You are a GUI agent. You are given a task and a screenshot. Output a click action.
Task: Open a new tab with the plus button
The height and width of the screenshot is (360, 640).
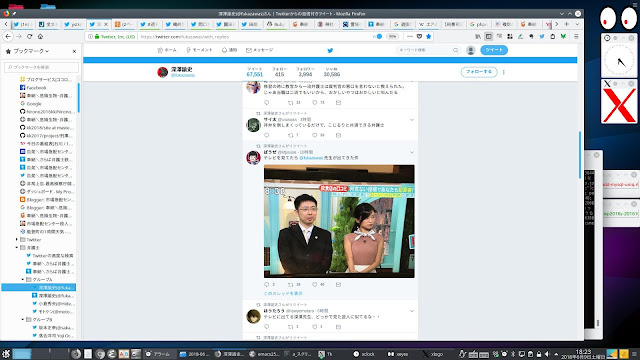(567, 24)
